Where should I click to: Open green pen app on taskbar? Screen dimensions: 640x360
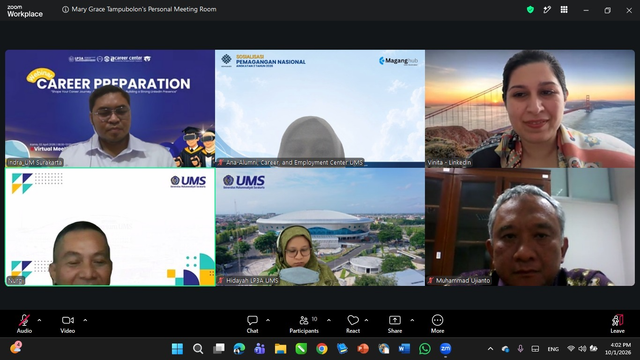click(x=301, y=349)
